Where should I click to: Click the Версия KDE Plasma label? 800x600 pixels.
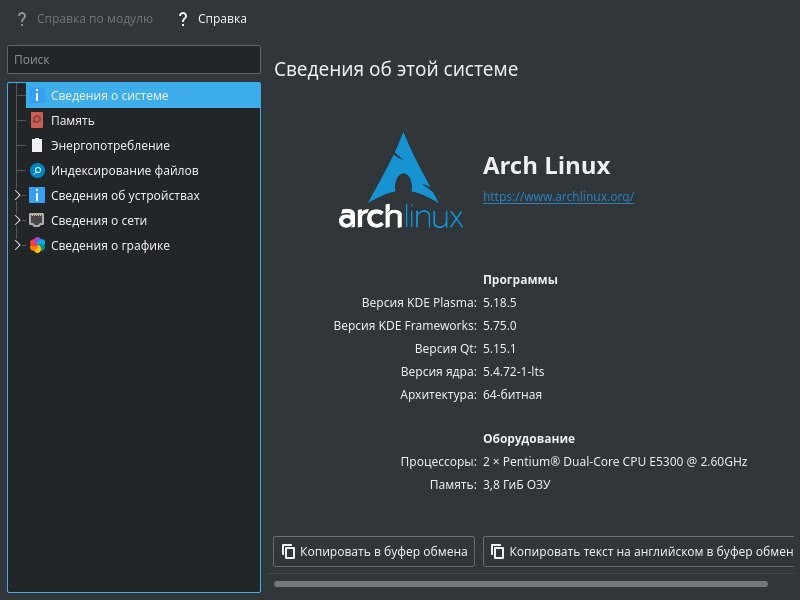point(419,303)
